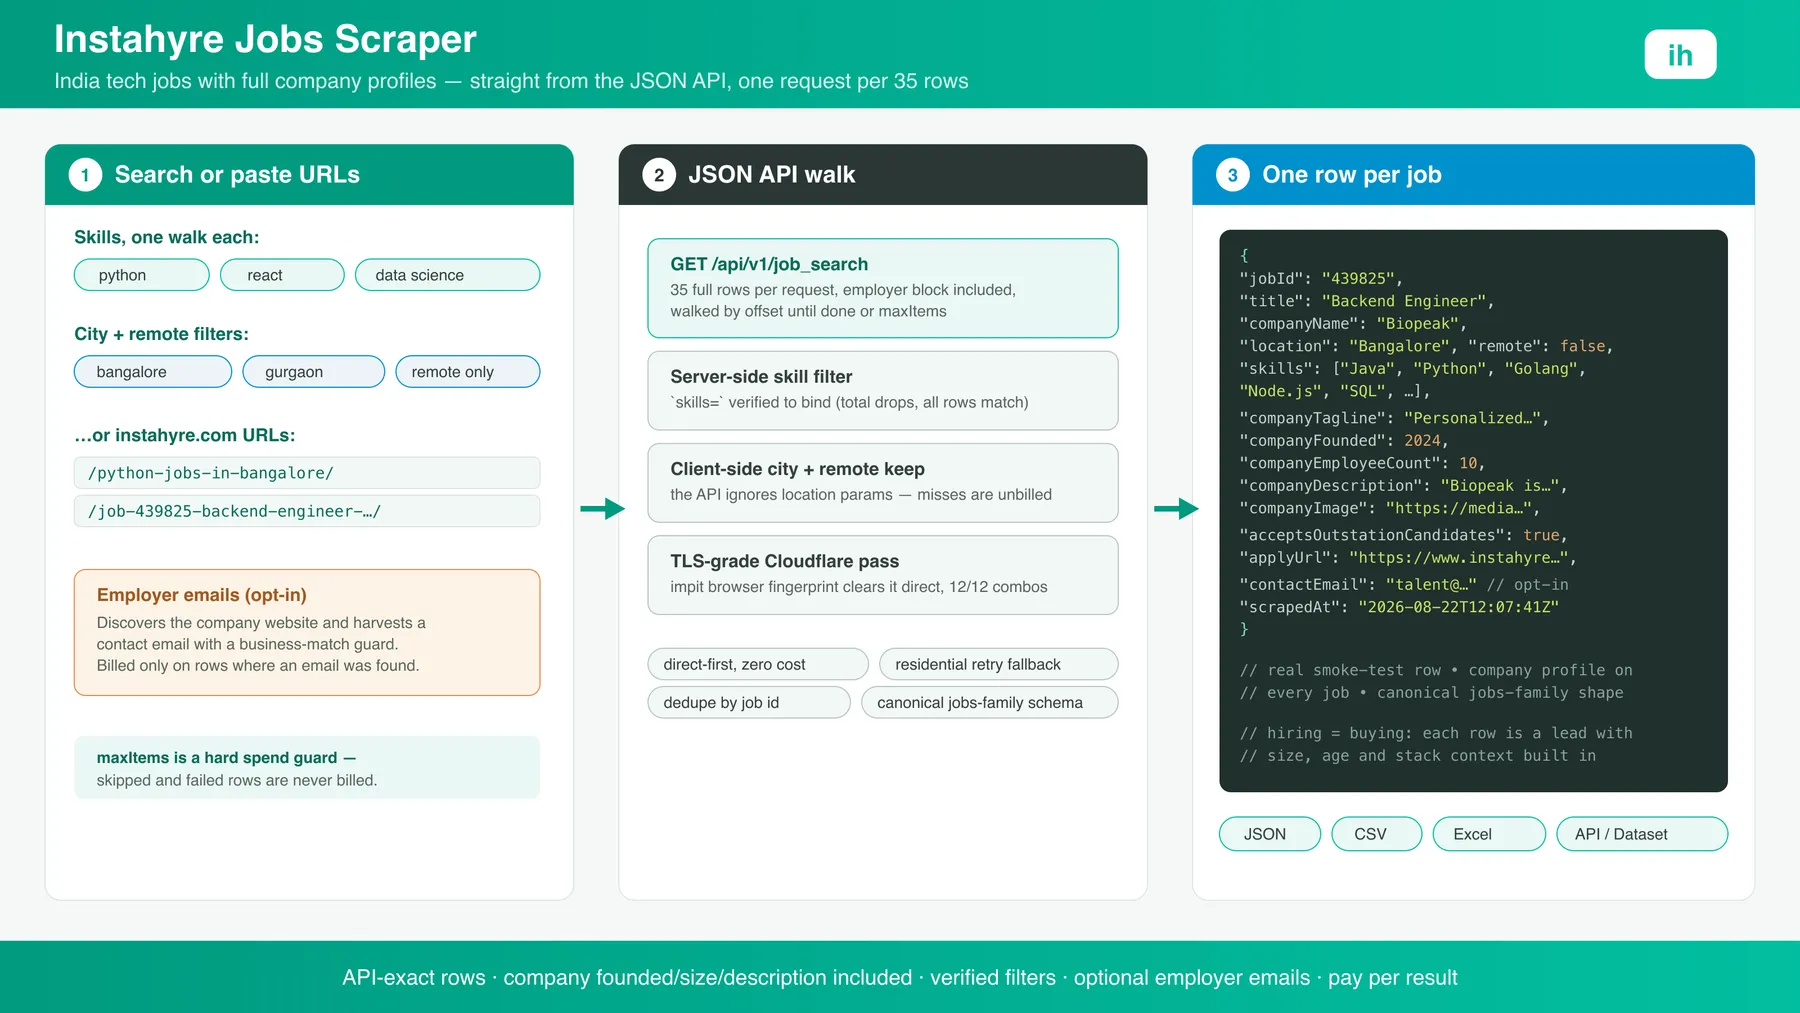The height and width of the screenshot is (1013, 1800).
Task: Choose the Excel export format pill
Action: 1489,834
